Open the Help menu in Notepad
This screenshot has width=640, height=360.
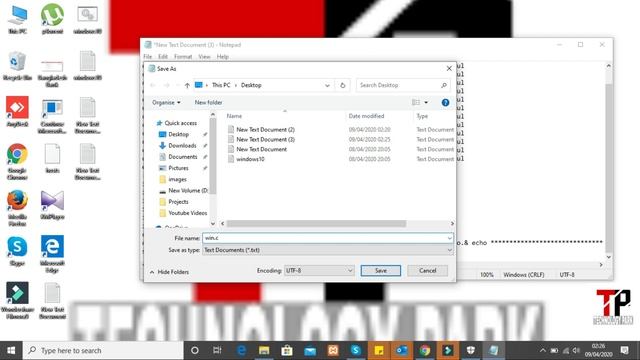click(x=222, y=57)
